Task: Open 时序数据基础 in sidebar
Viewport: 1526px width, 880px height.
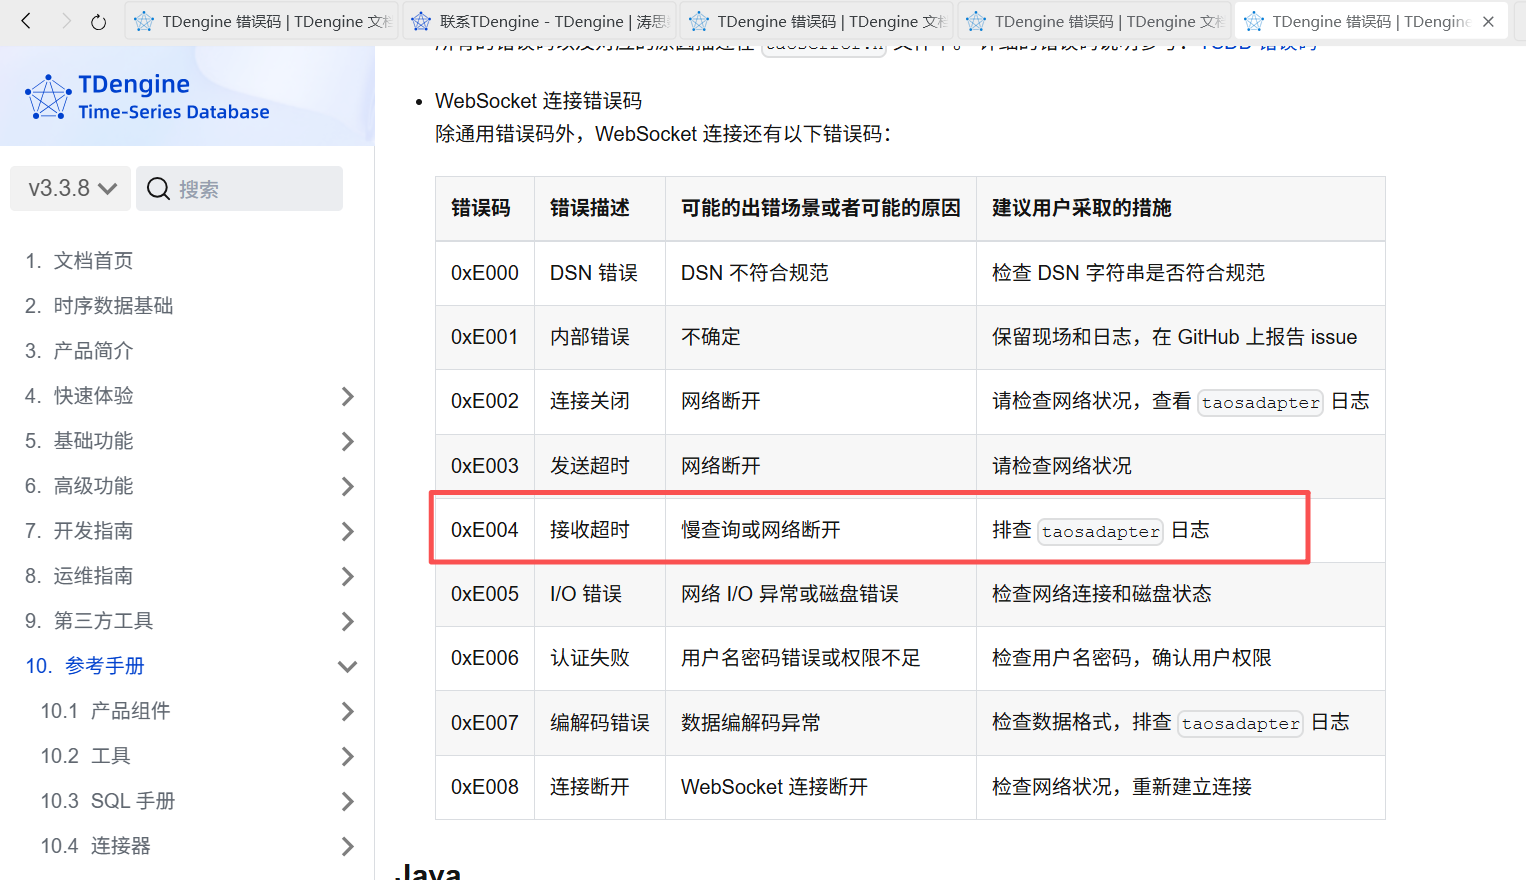Action: point(112,306)
